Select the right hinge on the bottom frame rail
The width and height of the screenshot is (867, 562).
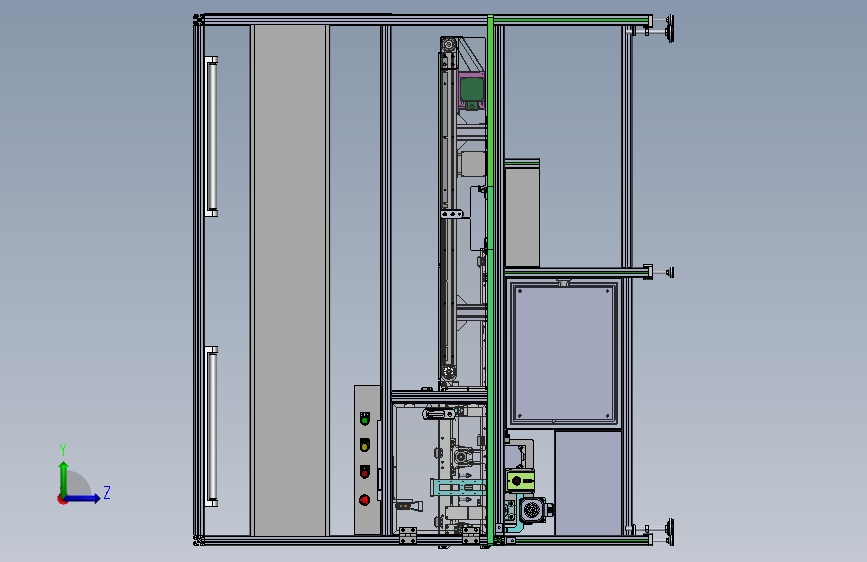[471, 535]
